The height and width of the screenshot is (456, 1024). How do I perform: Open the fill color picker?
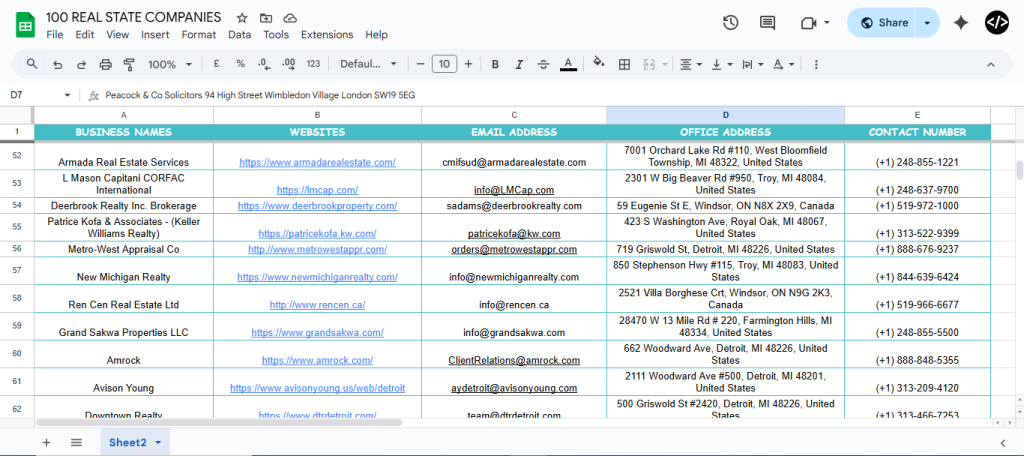599,64
